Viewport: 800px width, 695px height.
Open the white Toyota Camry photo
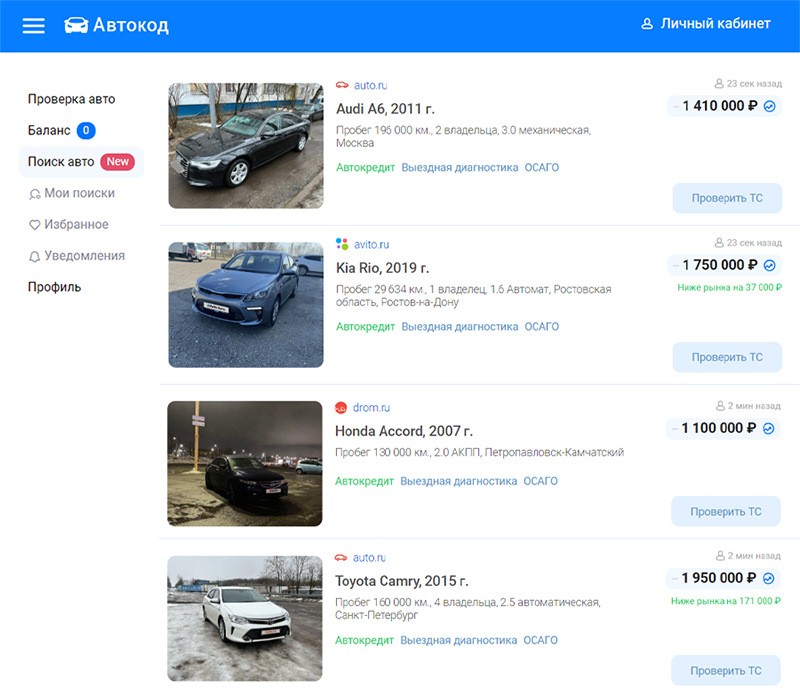point(245,618)
